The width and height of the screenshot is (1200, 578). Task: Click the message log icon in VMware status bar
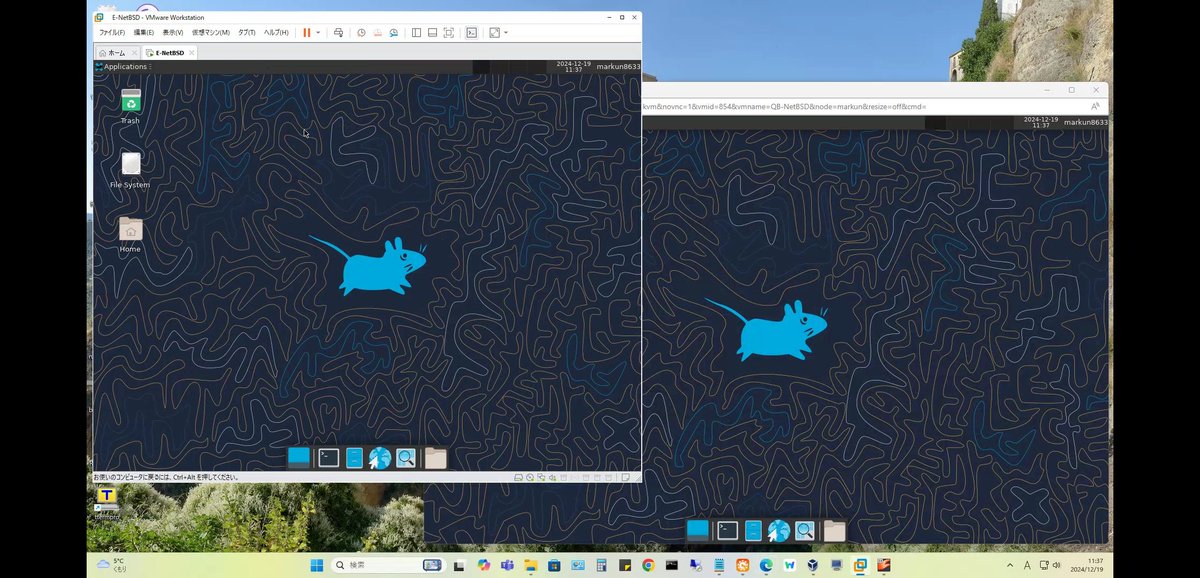tap(625, 477)
